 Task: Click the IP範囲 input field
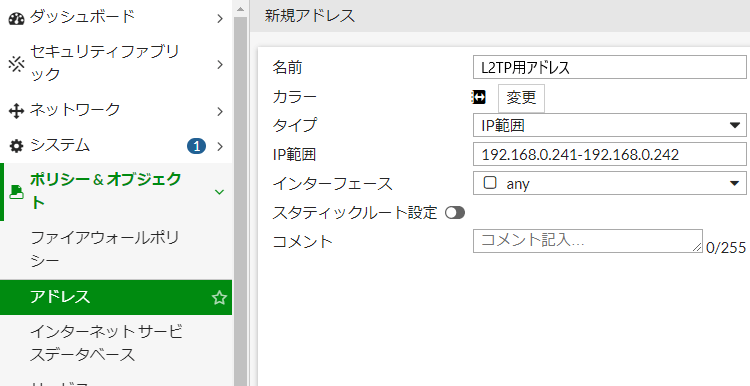(x=609, y=154)
